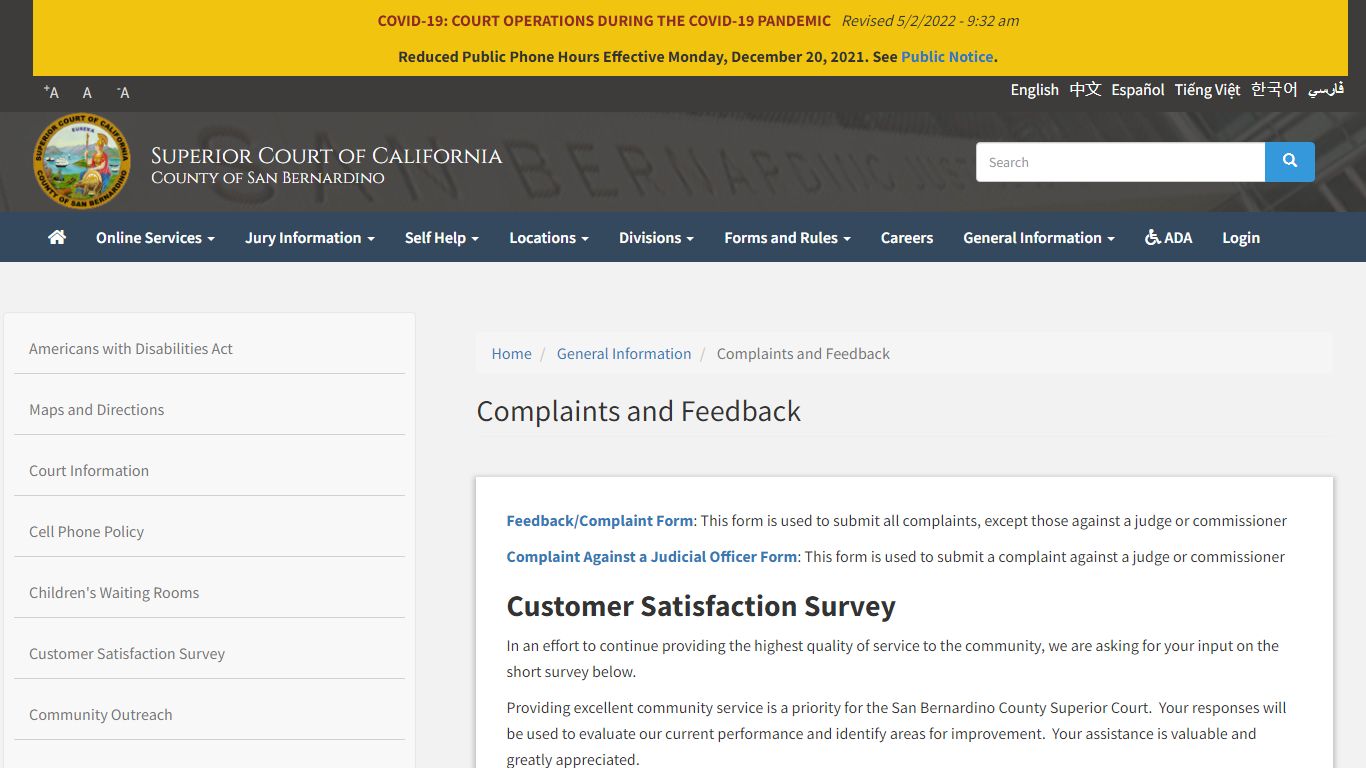Open the ADA wheelchair link
The height and width of the screenshot is (768, 1366).
pyautogui.click(x=1169, y=237)
